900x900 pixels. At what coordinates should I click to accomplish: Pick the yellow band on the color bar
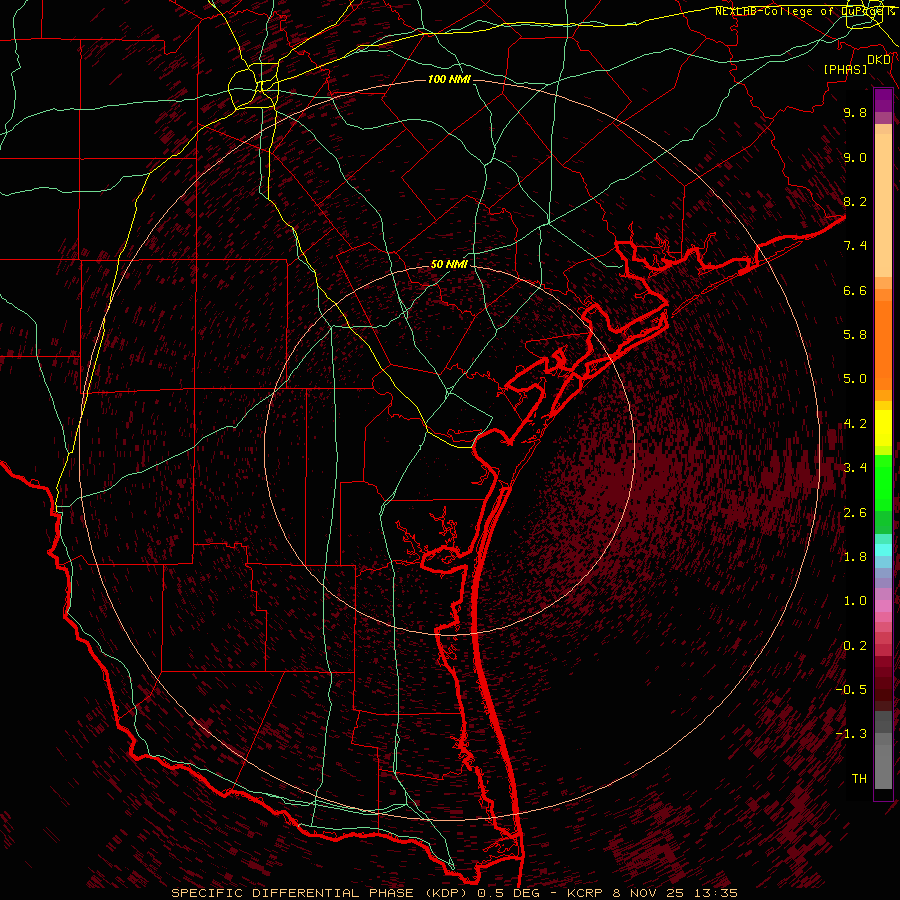tap(883, 428)
